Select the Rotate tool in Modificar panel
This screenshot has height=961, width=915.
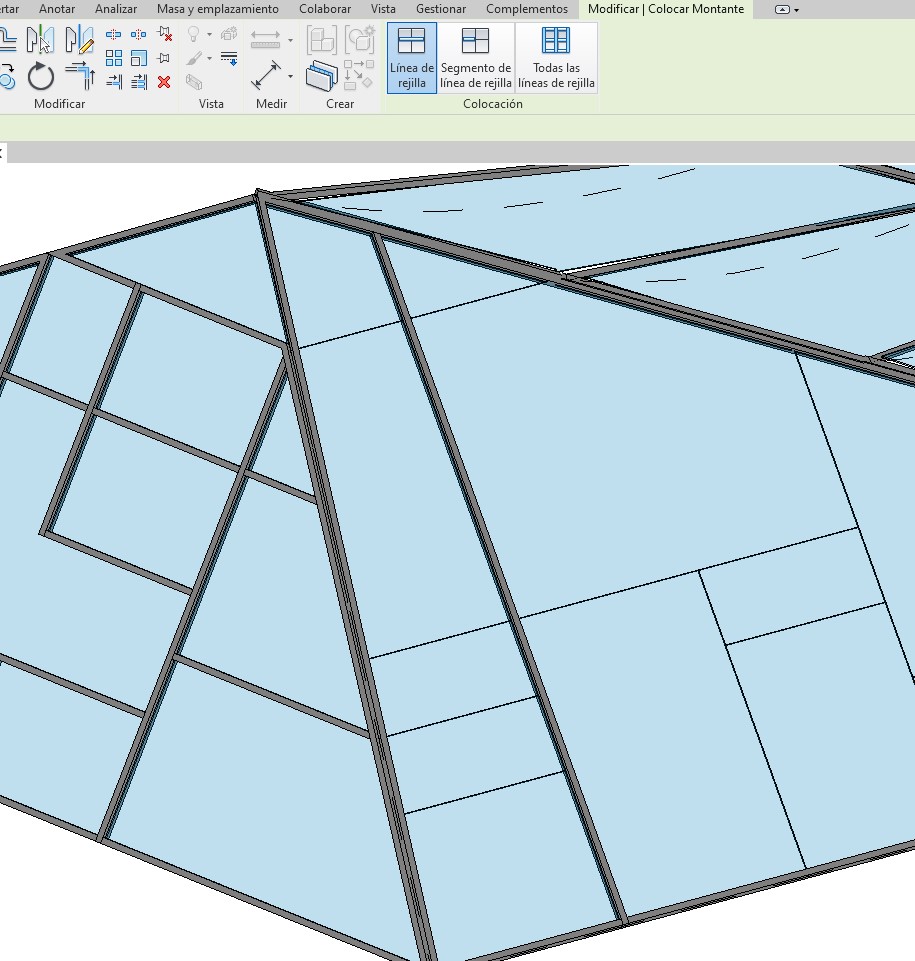click(x=41, y=76)
